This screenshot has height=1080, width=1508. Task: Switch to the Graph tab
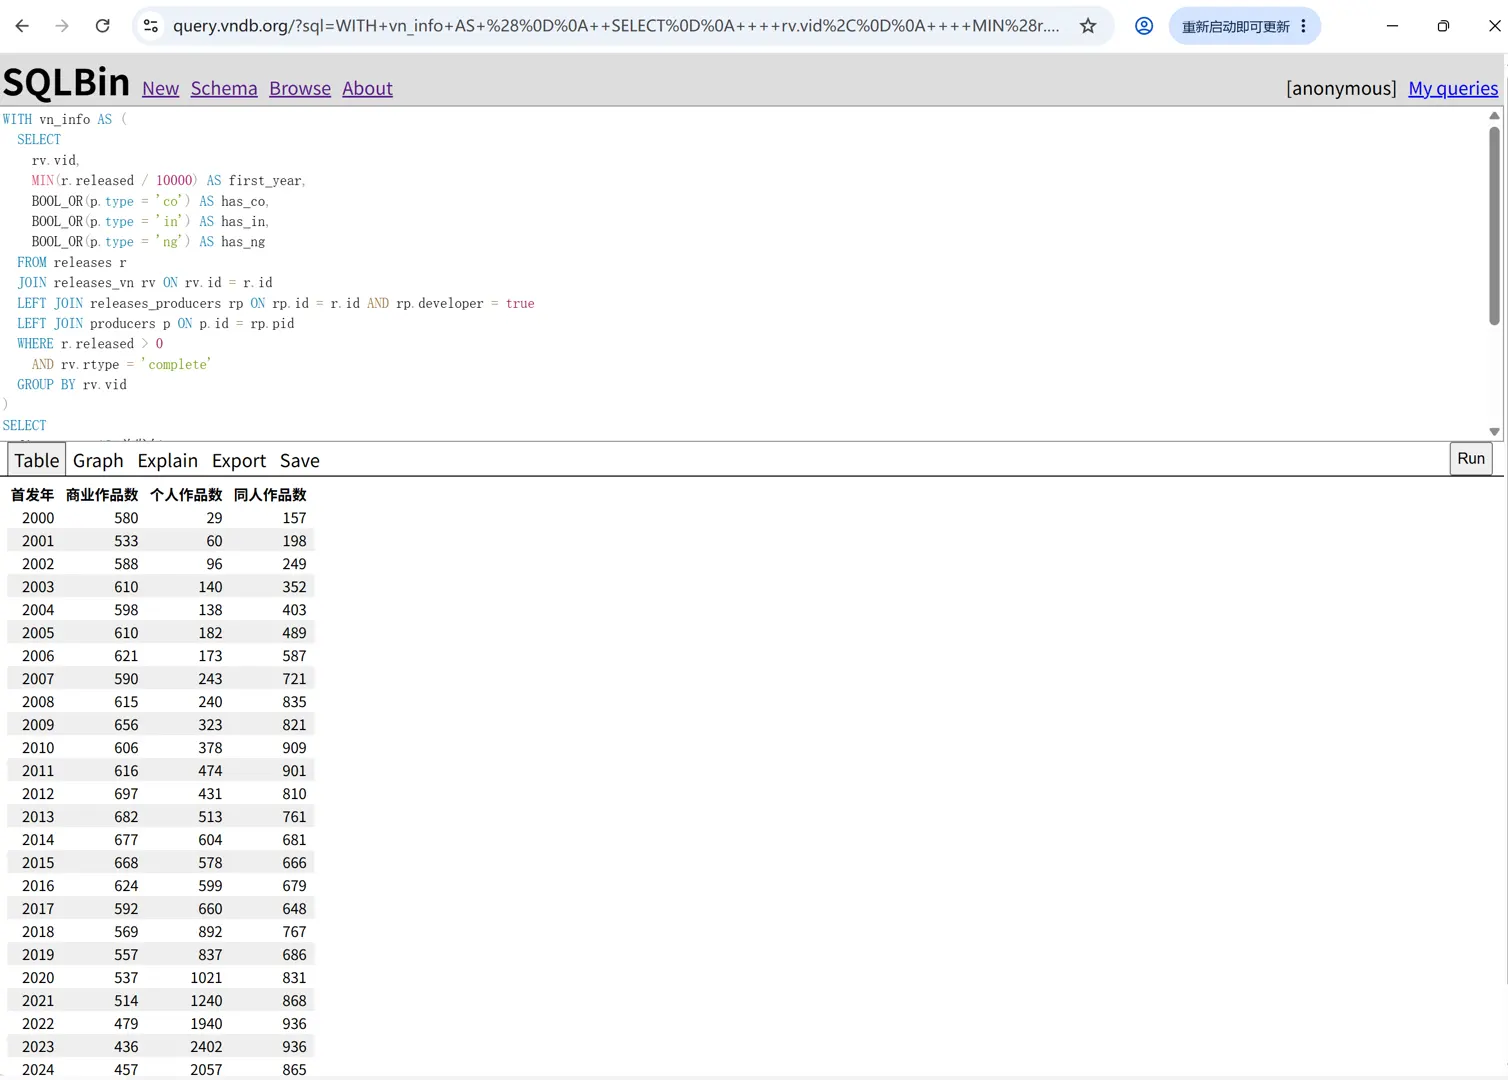(98, 461)
